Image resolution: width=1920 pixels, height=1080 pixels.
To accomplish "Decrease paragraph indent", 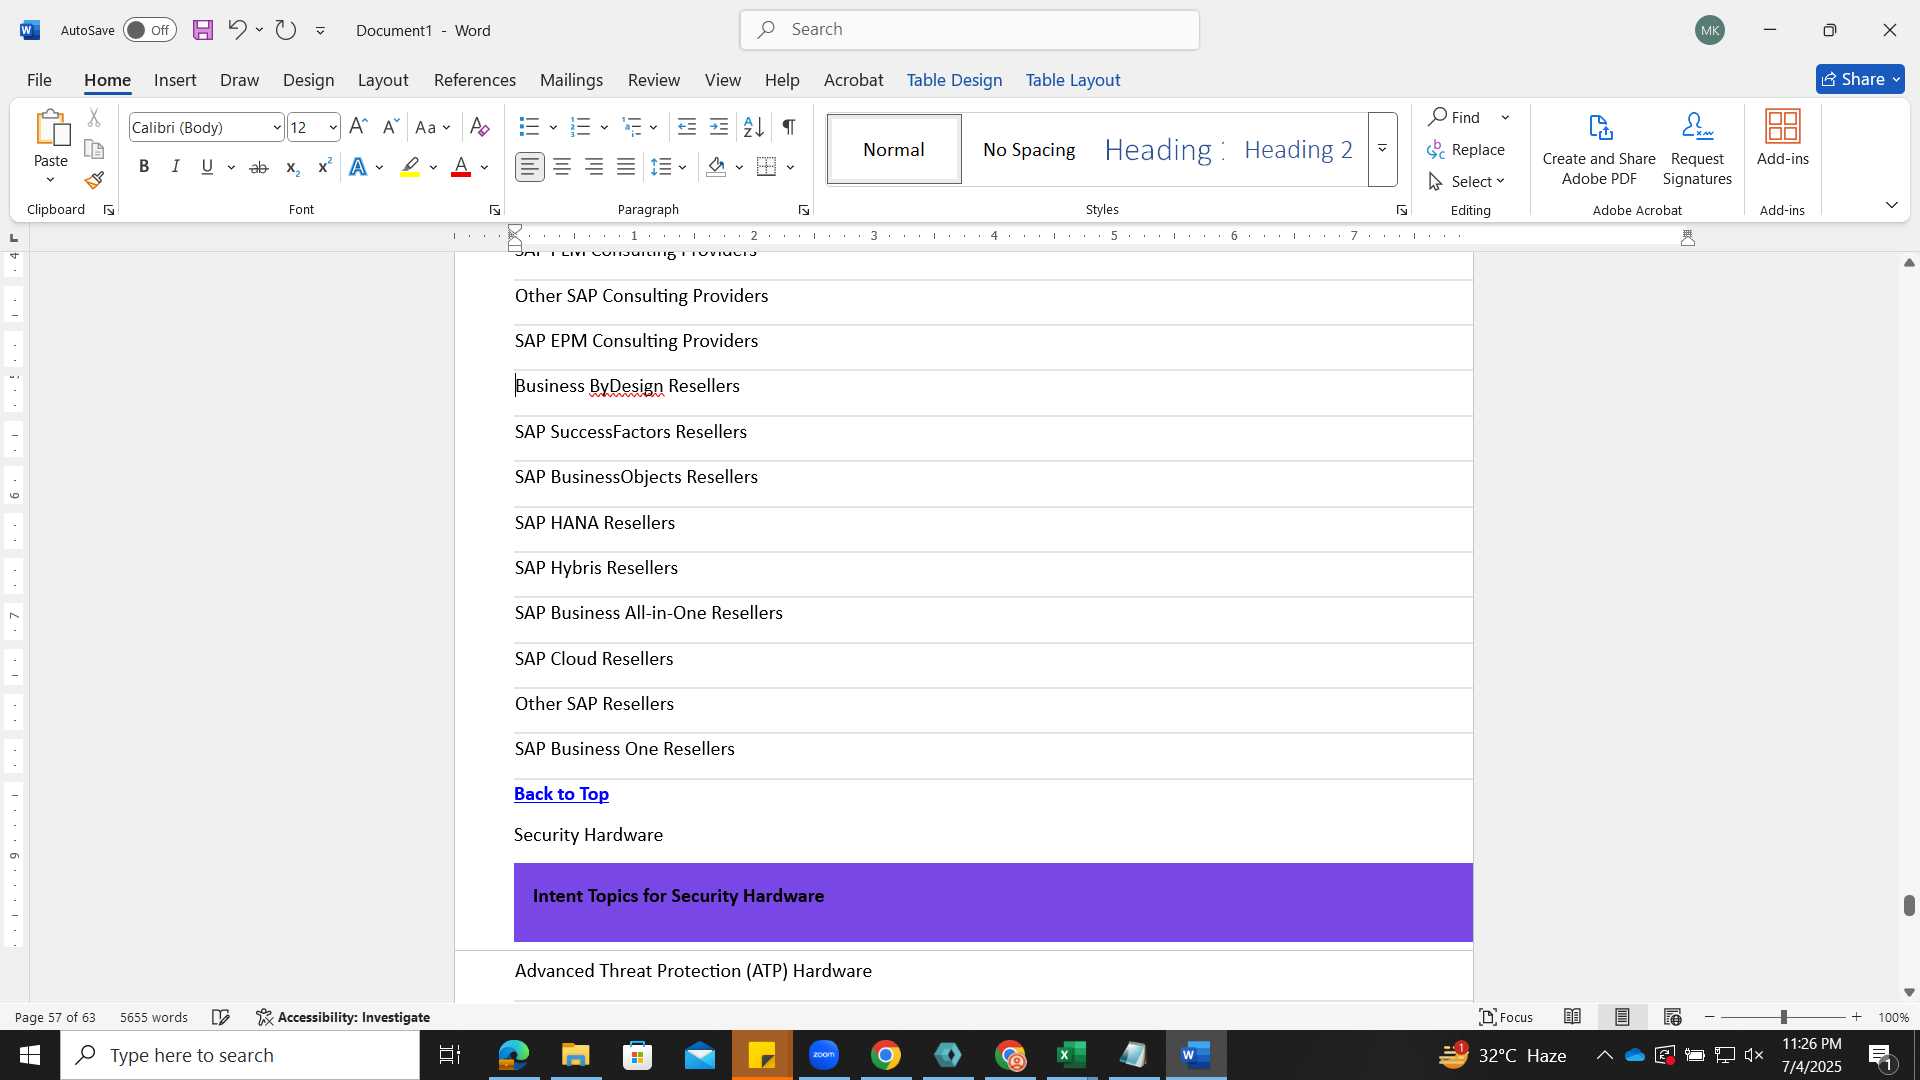I will [x=687, y=127].
